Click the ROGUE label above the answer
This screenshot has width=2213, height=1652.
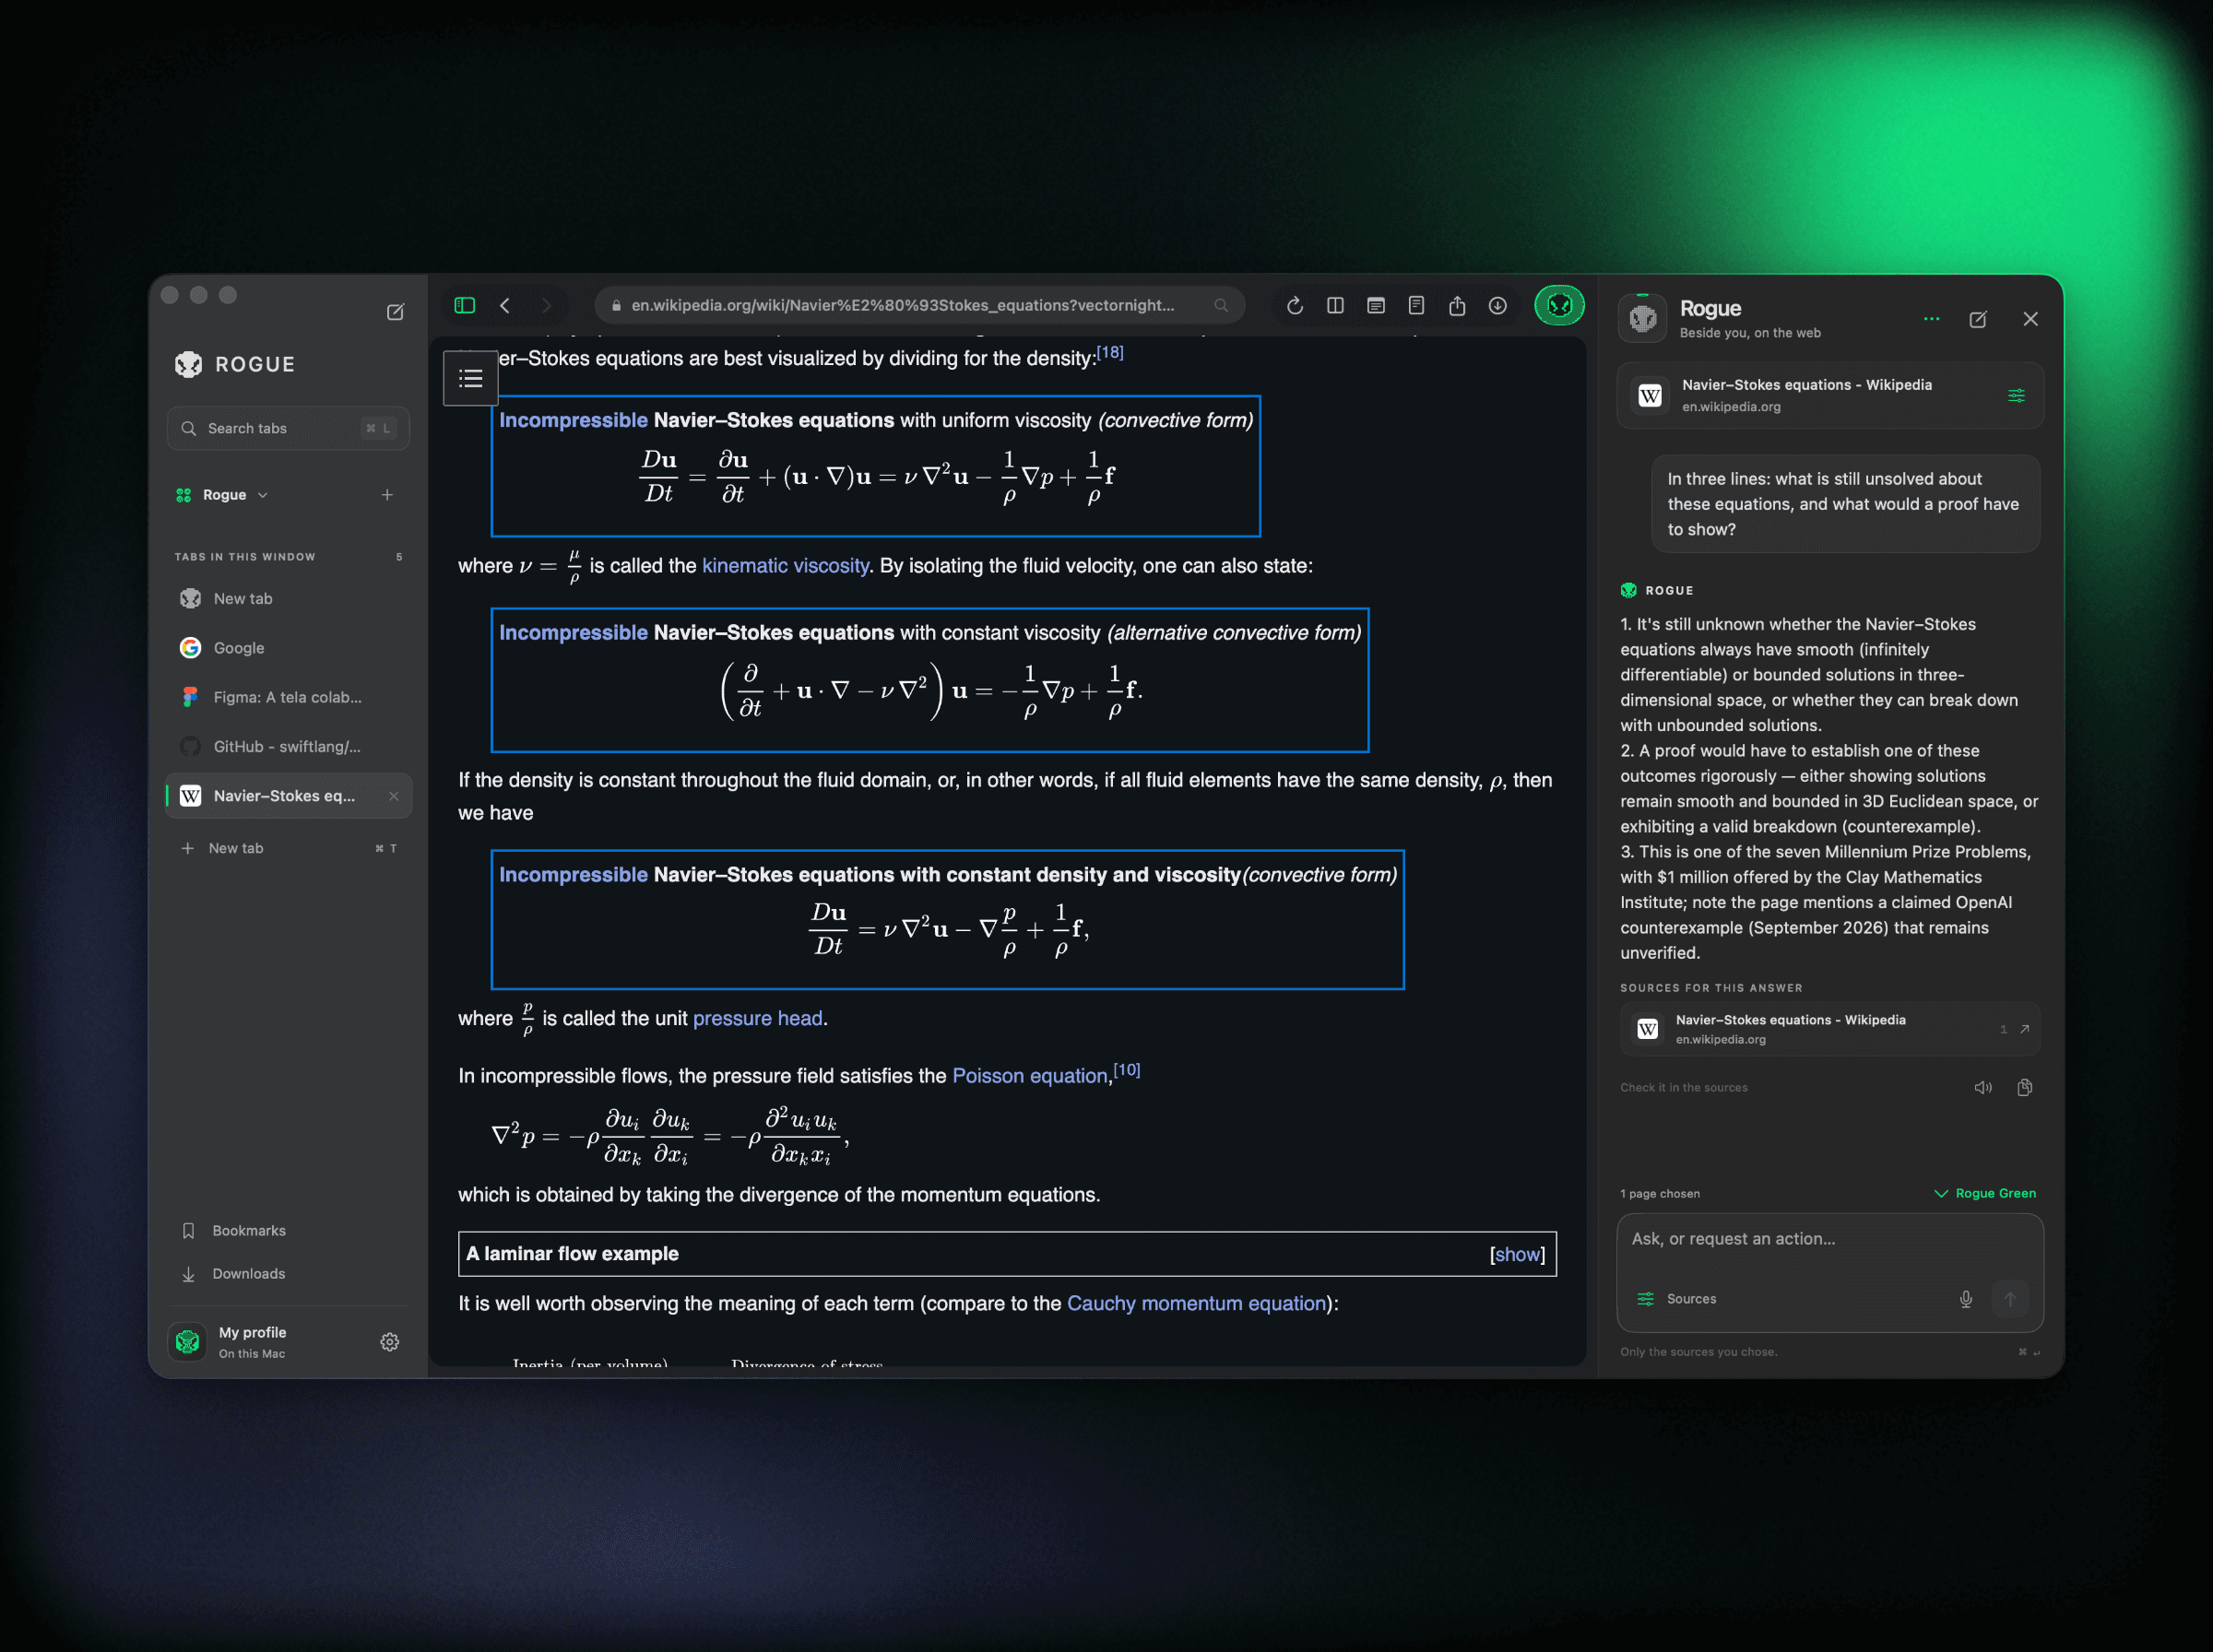(x=1669, y=591)
